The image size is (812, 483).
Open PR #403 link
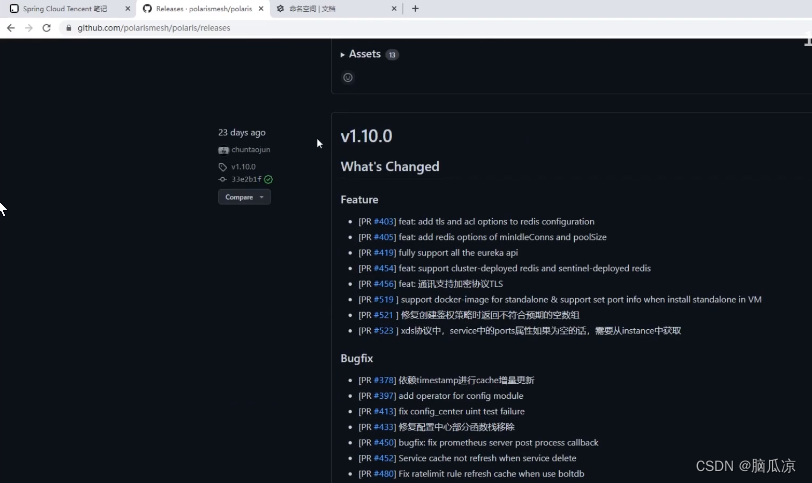384,222
